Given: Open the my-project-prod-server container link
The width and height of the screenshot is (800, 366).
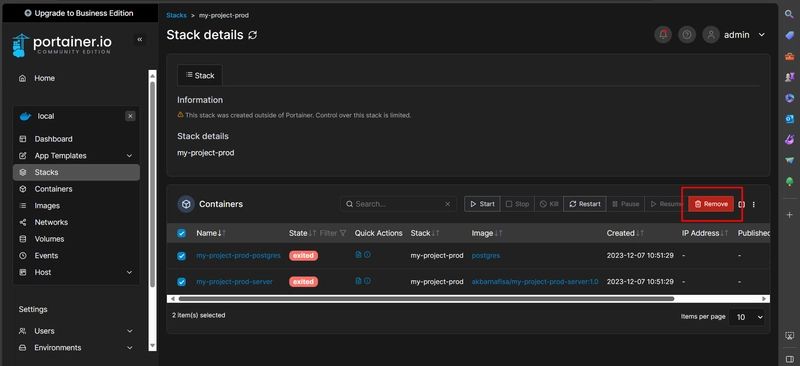Looking at the screenshot, I should pyautogui.click(x=234, y=282).
